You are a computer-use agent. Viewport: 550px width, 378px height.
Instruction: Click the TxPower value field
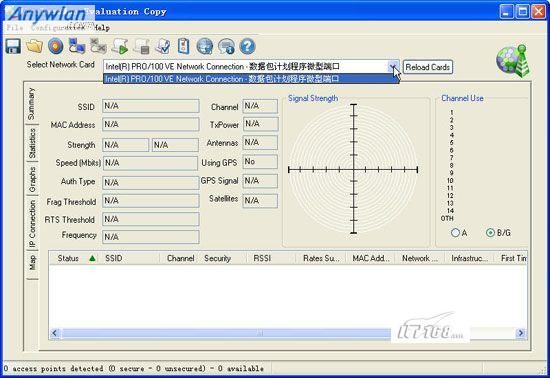(261, 124)
